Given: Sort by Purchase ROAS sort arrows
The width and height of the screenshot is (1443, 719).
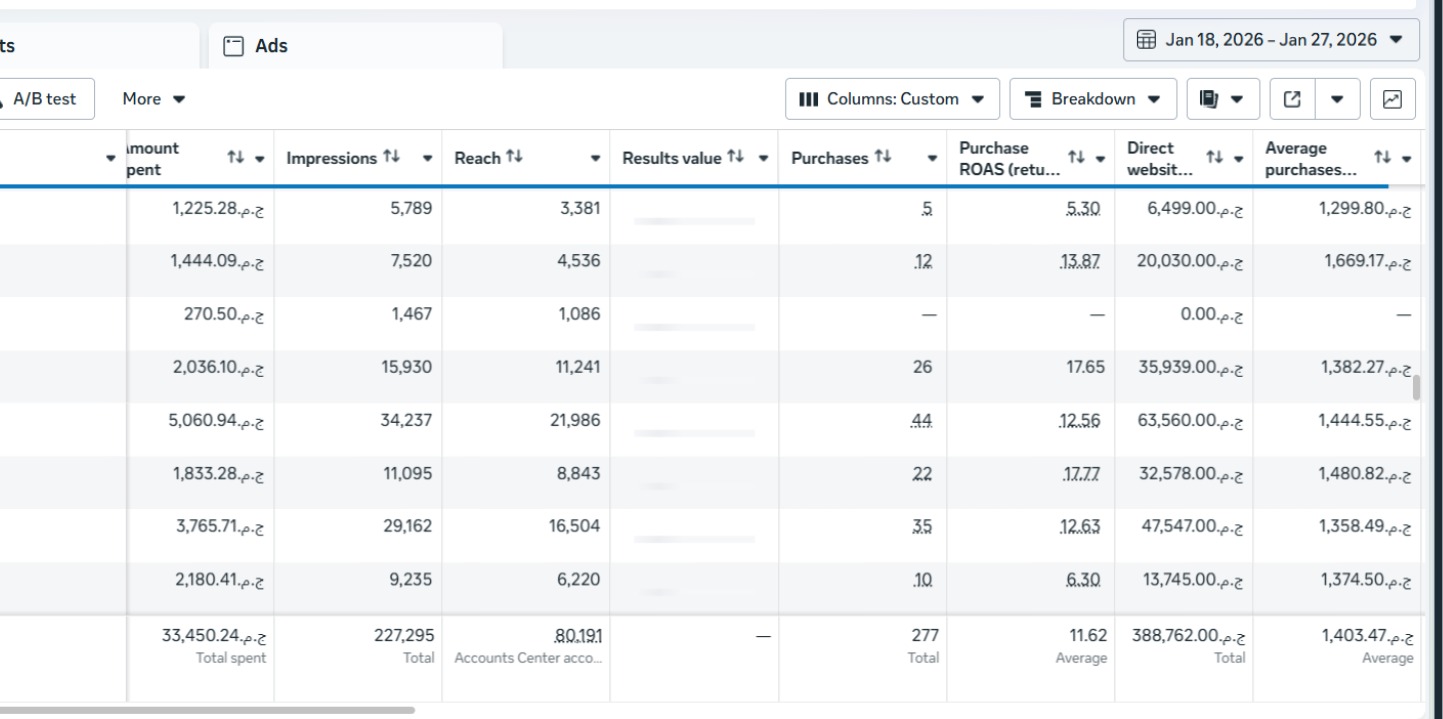Looking at the screenshot, I should click(x=1076, y=158).
